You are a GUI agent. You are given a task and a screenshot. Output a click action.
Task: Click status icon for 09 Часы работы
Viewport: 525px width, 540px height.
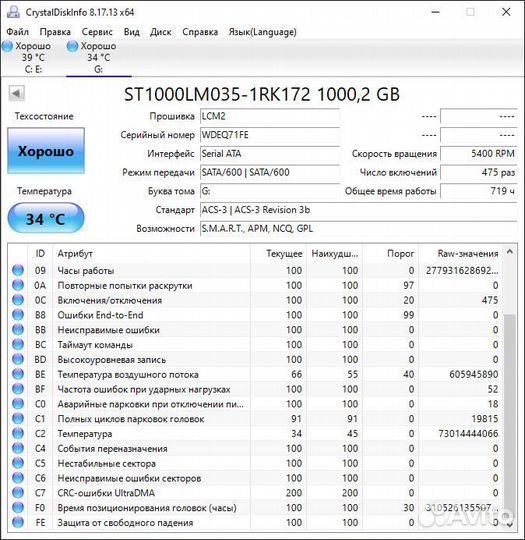[18, 270]
